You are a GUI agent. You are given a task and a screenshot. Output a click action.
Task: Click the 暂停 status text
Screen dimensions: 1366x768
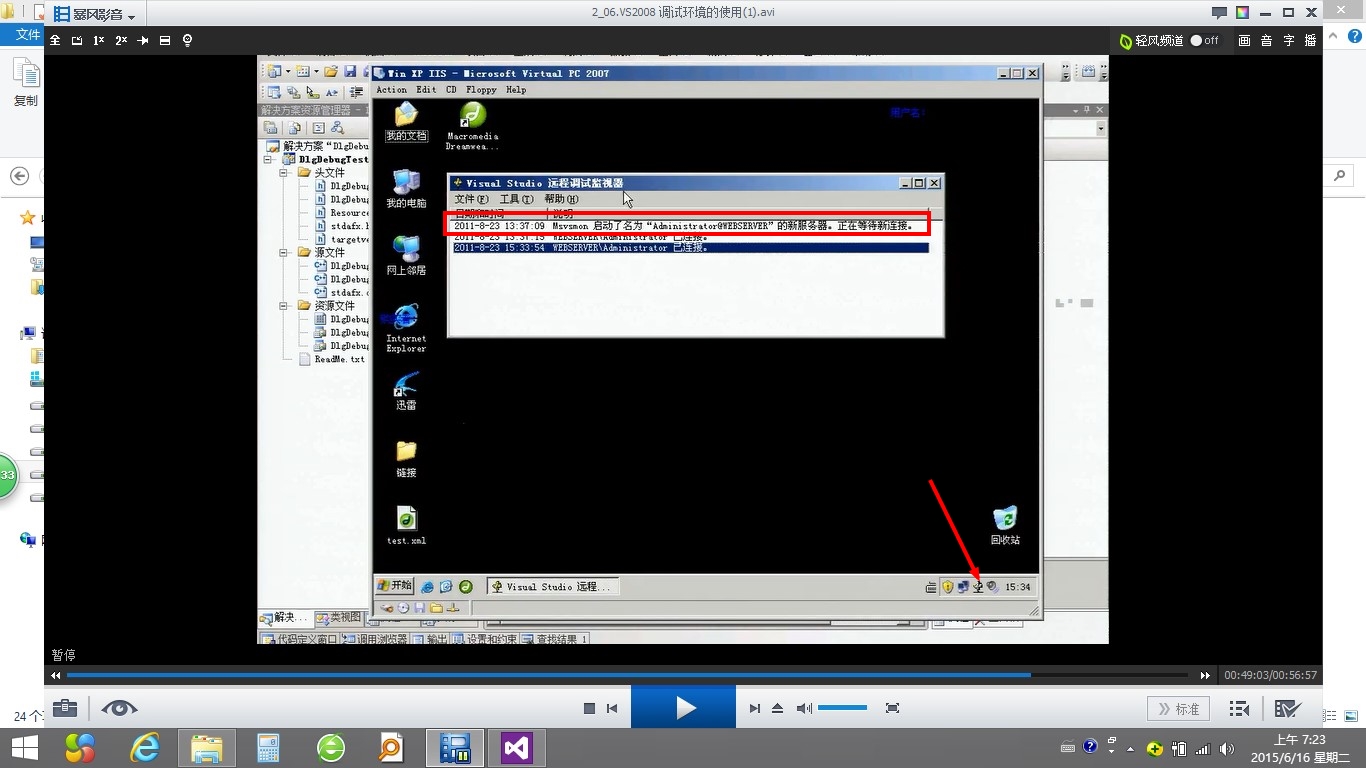pos(64,655)
